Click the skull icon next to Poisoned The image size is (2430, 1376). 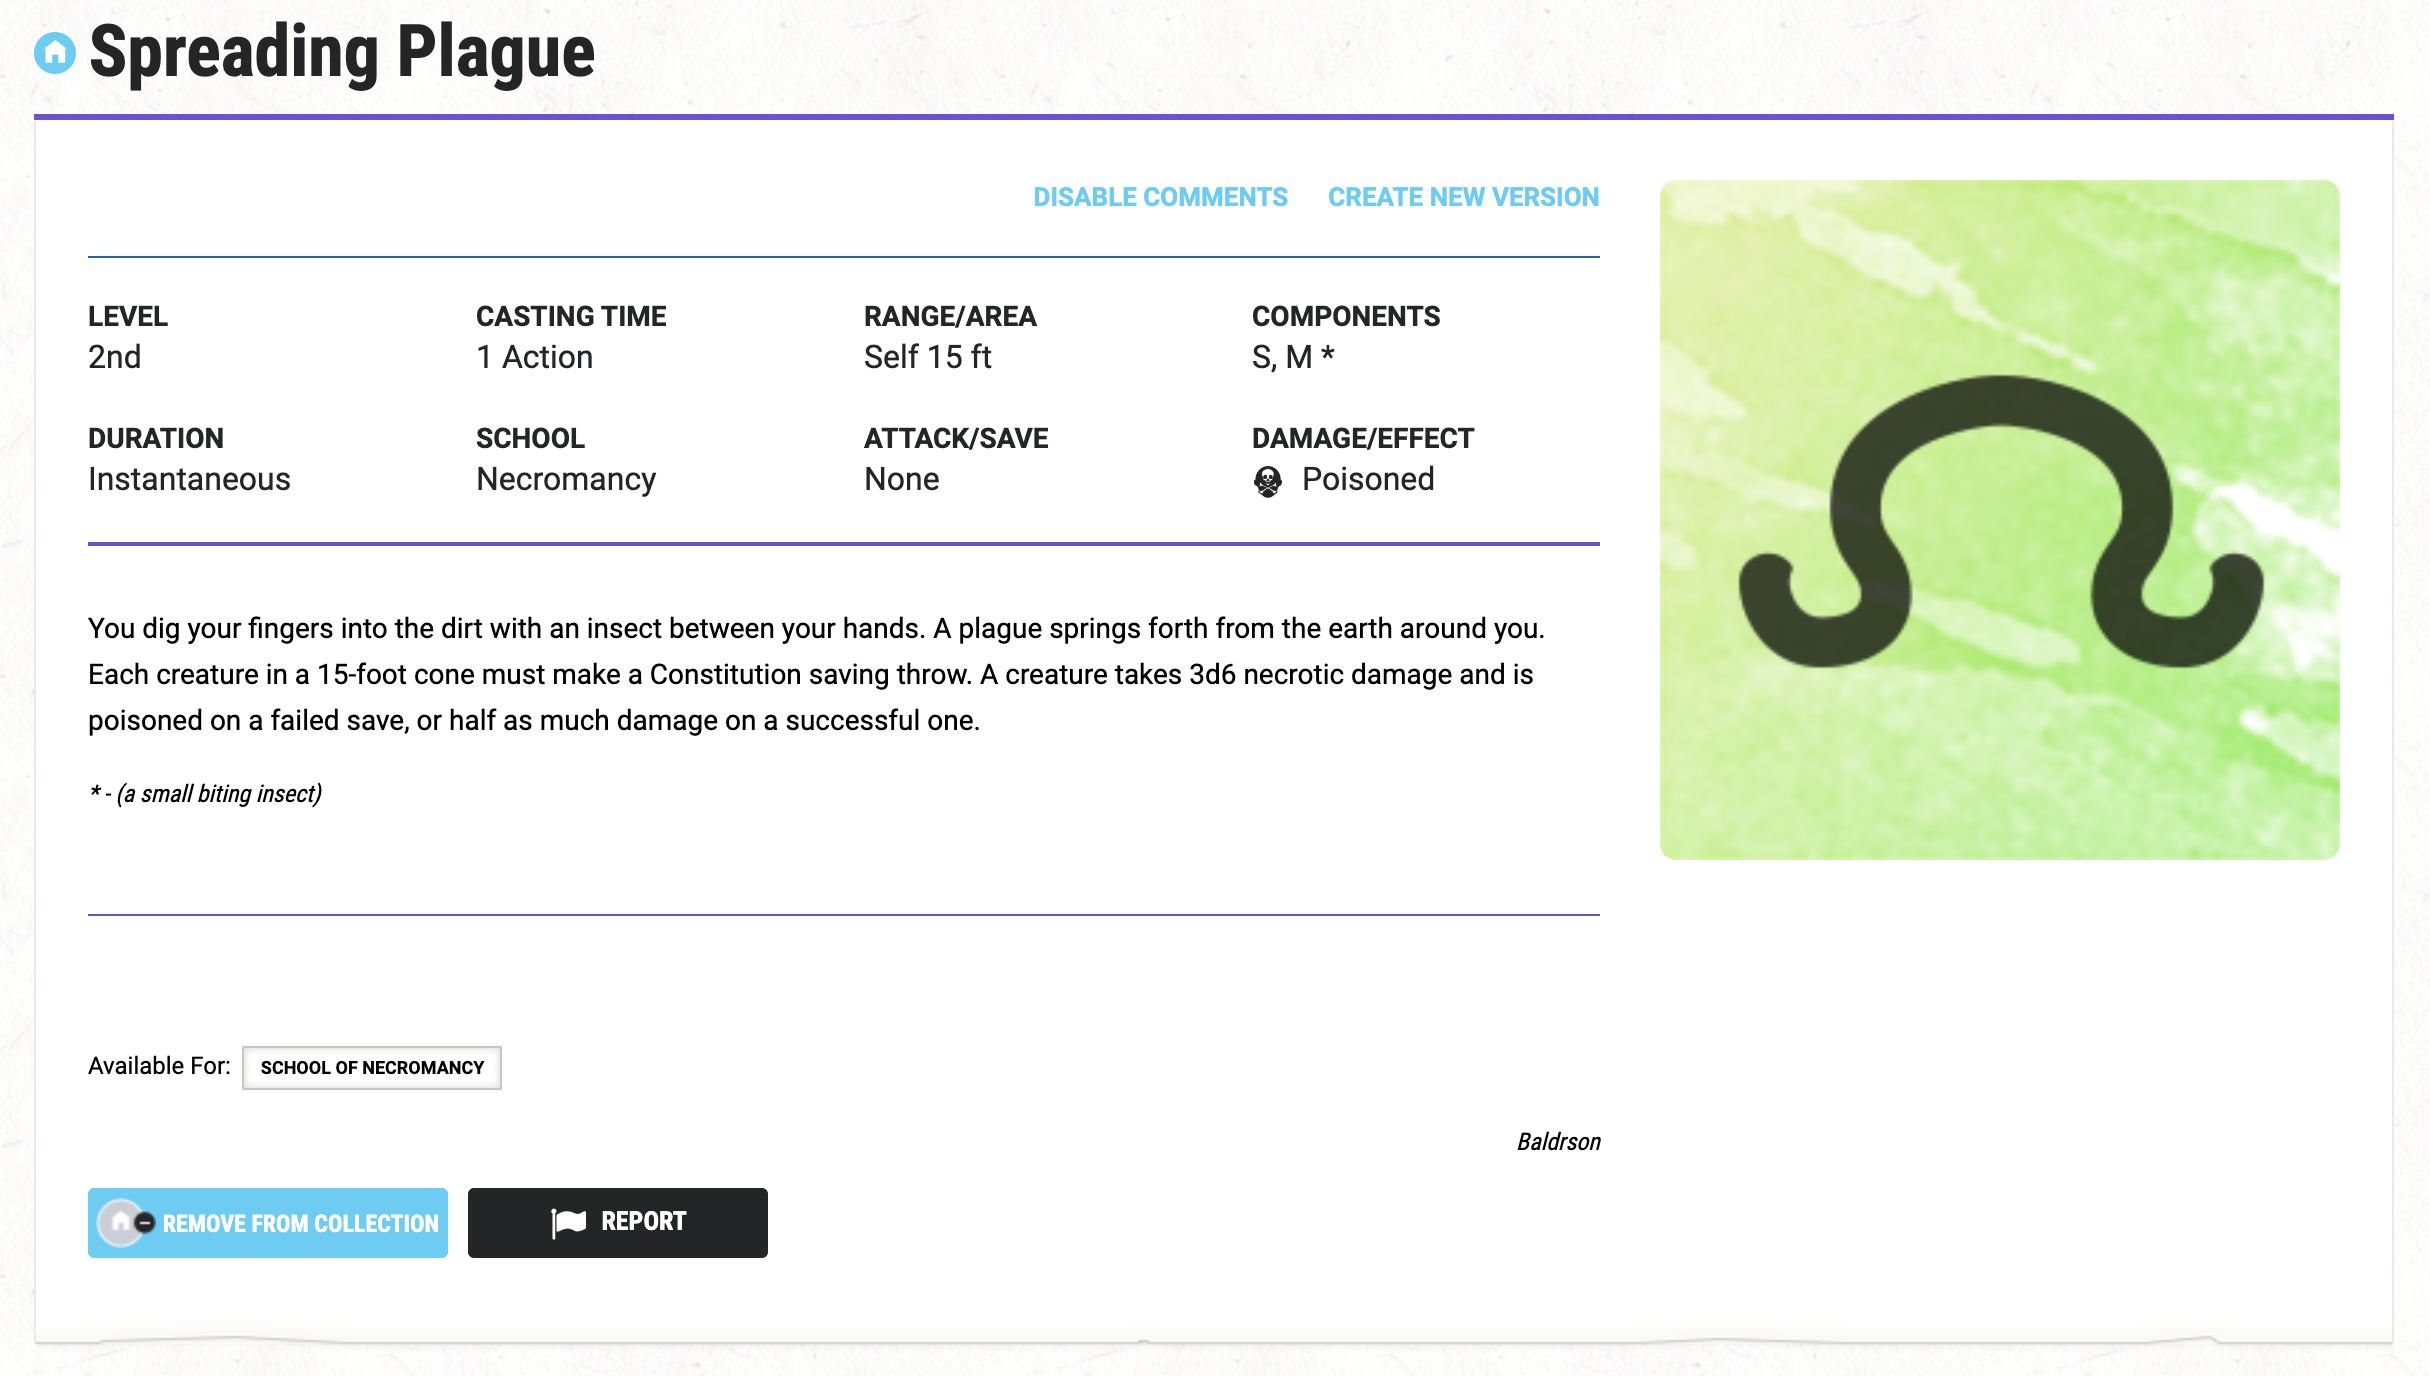(x=1267, y=481)
